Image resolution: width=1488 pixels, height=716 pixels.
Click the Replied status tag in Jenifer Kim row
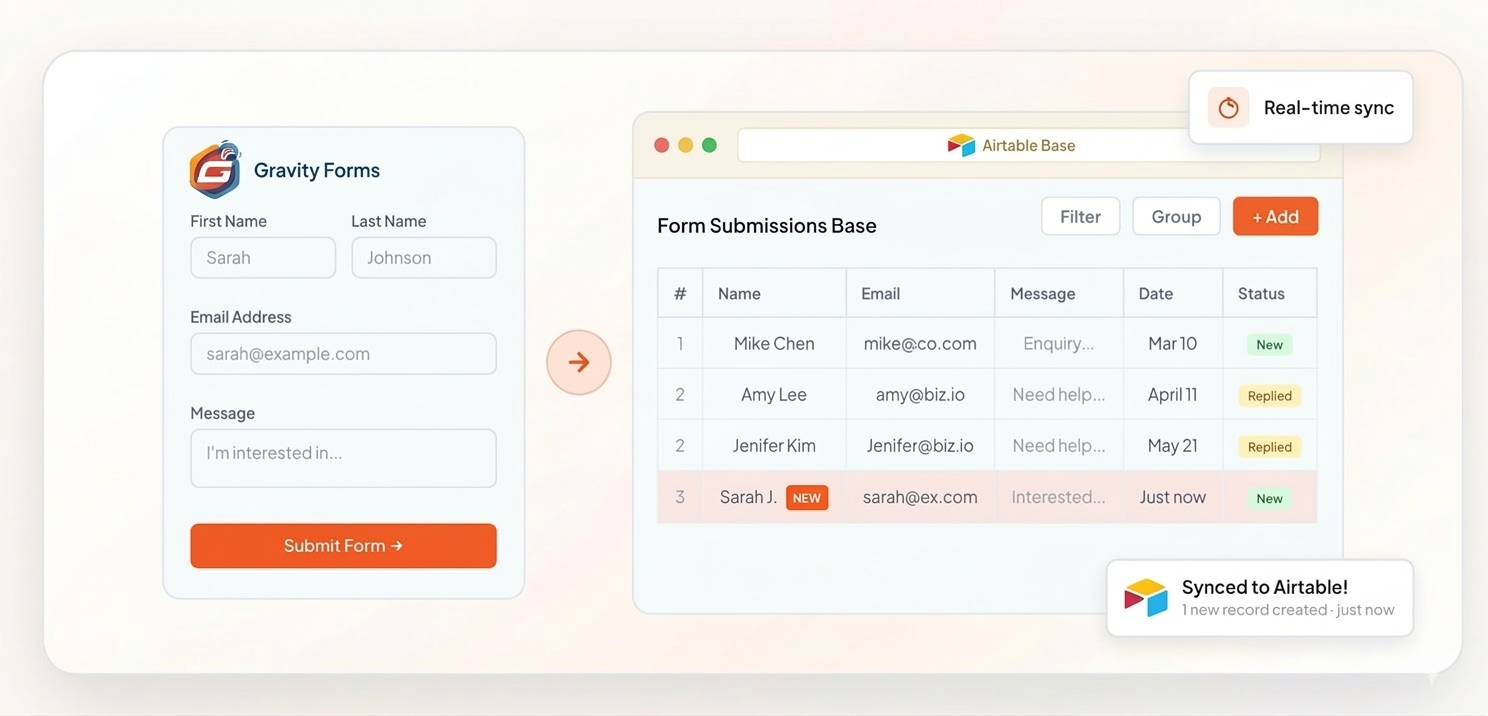tap(1270, 447)
